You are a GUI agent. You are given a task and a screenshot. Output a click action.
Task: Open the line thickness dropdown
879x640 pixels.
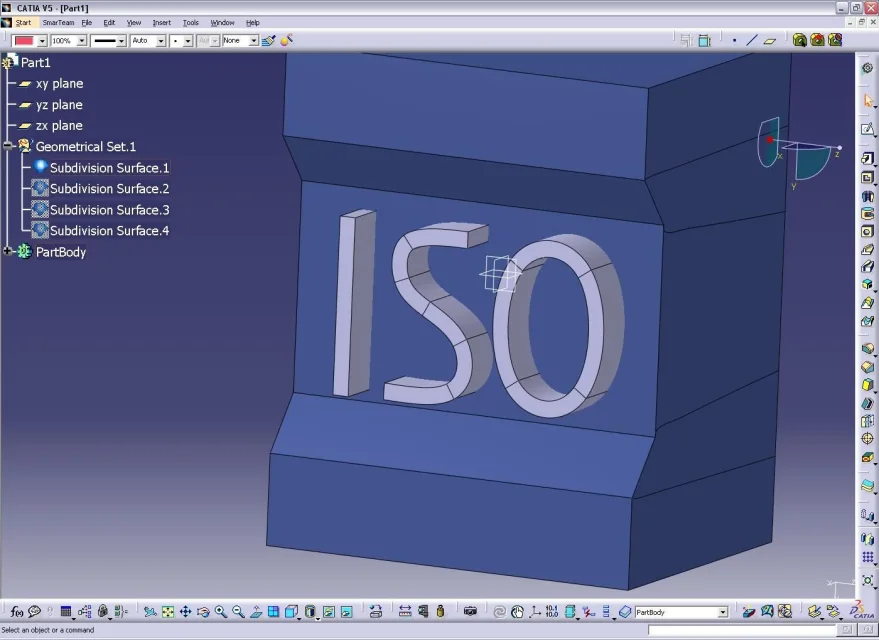click(121, 41)
